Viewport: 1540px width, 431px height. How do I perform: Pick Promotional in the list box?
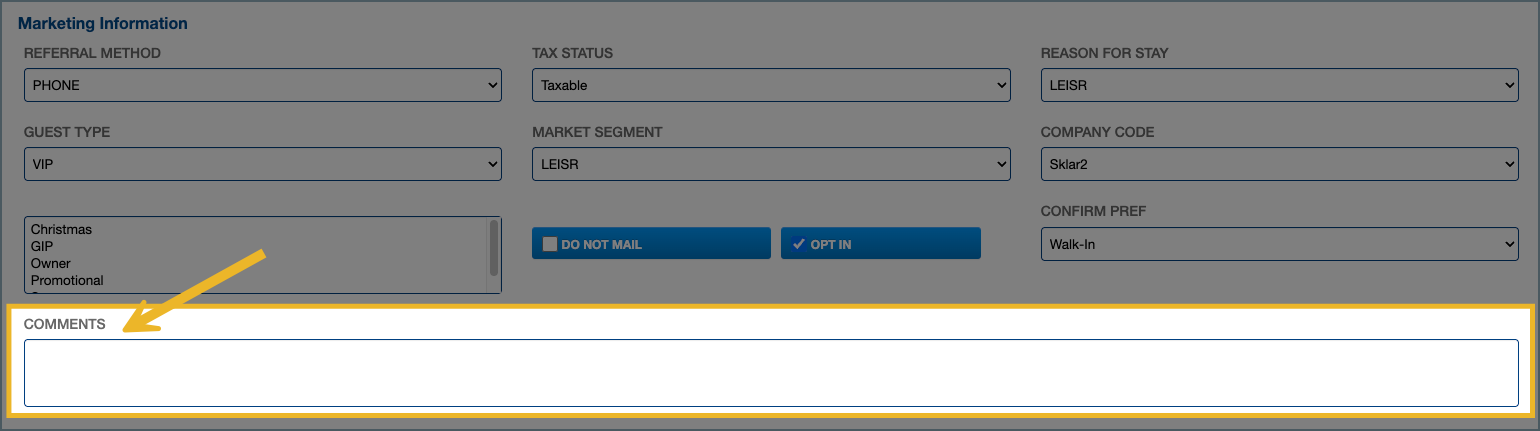pyautogui.click(x=67, y=280)
